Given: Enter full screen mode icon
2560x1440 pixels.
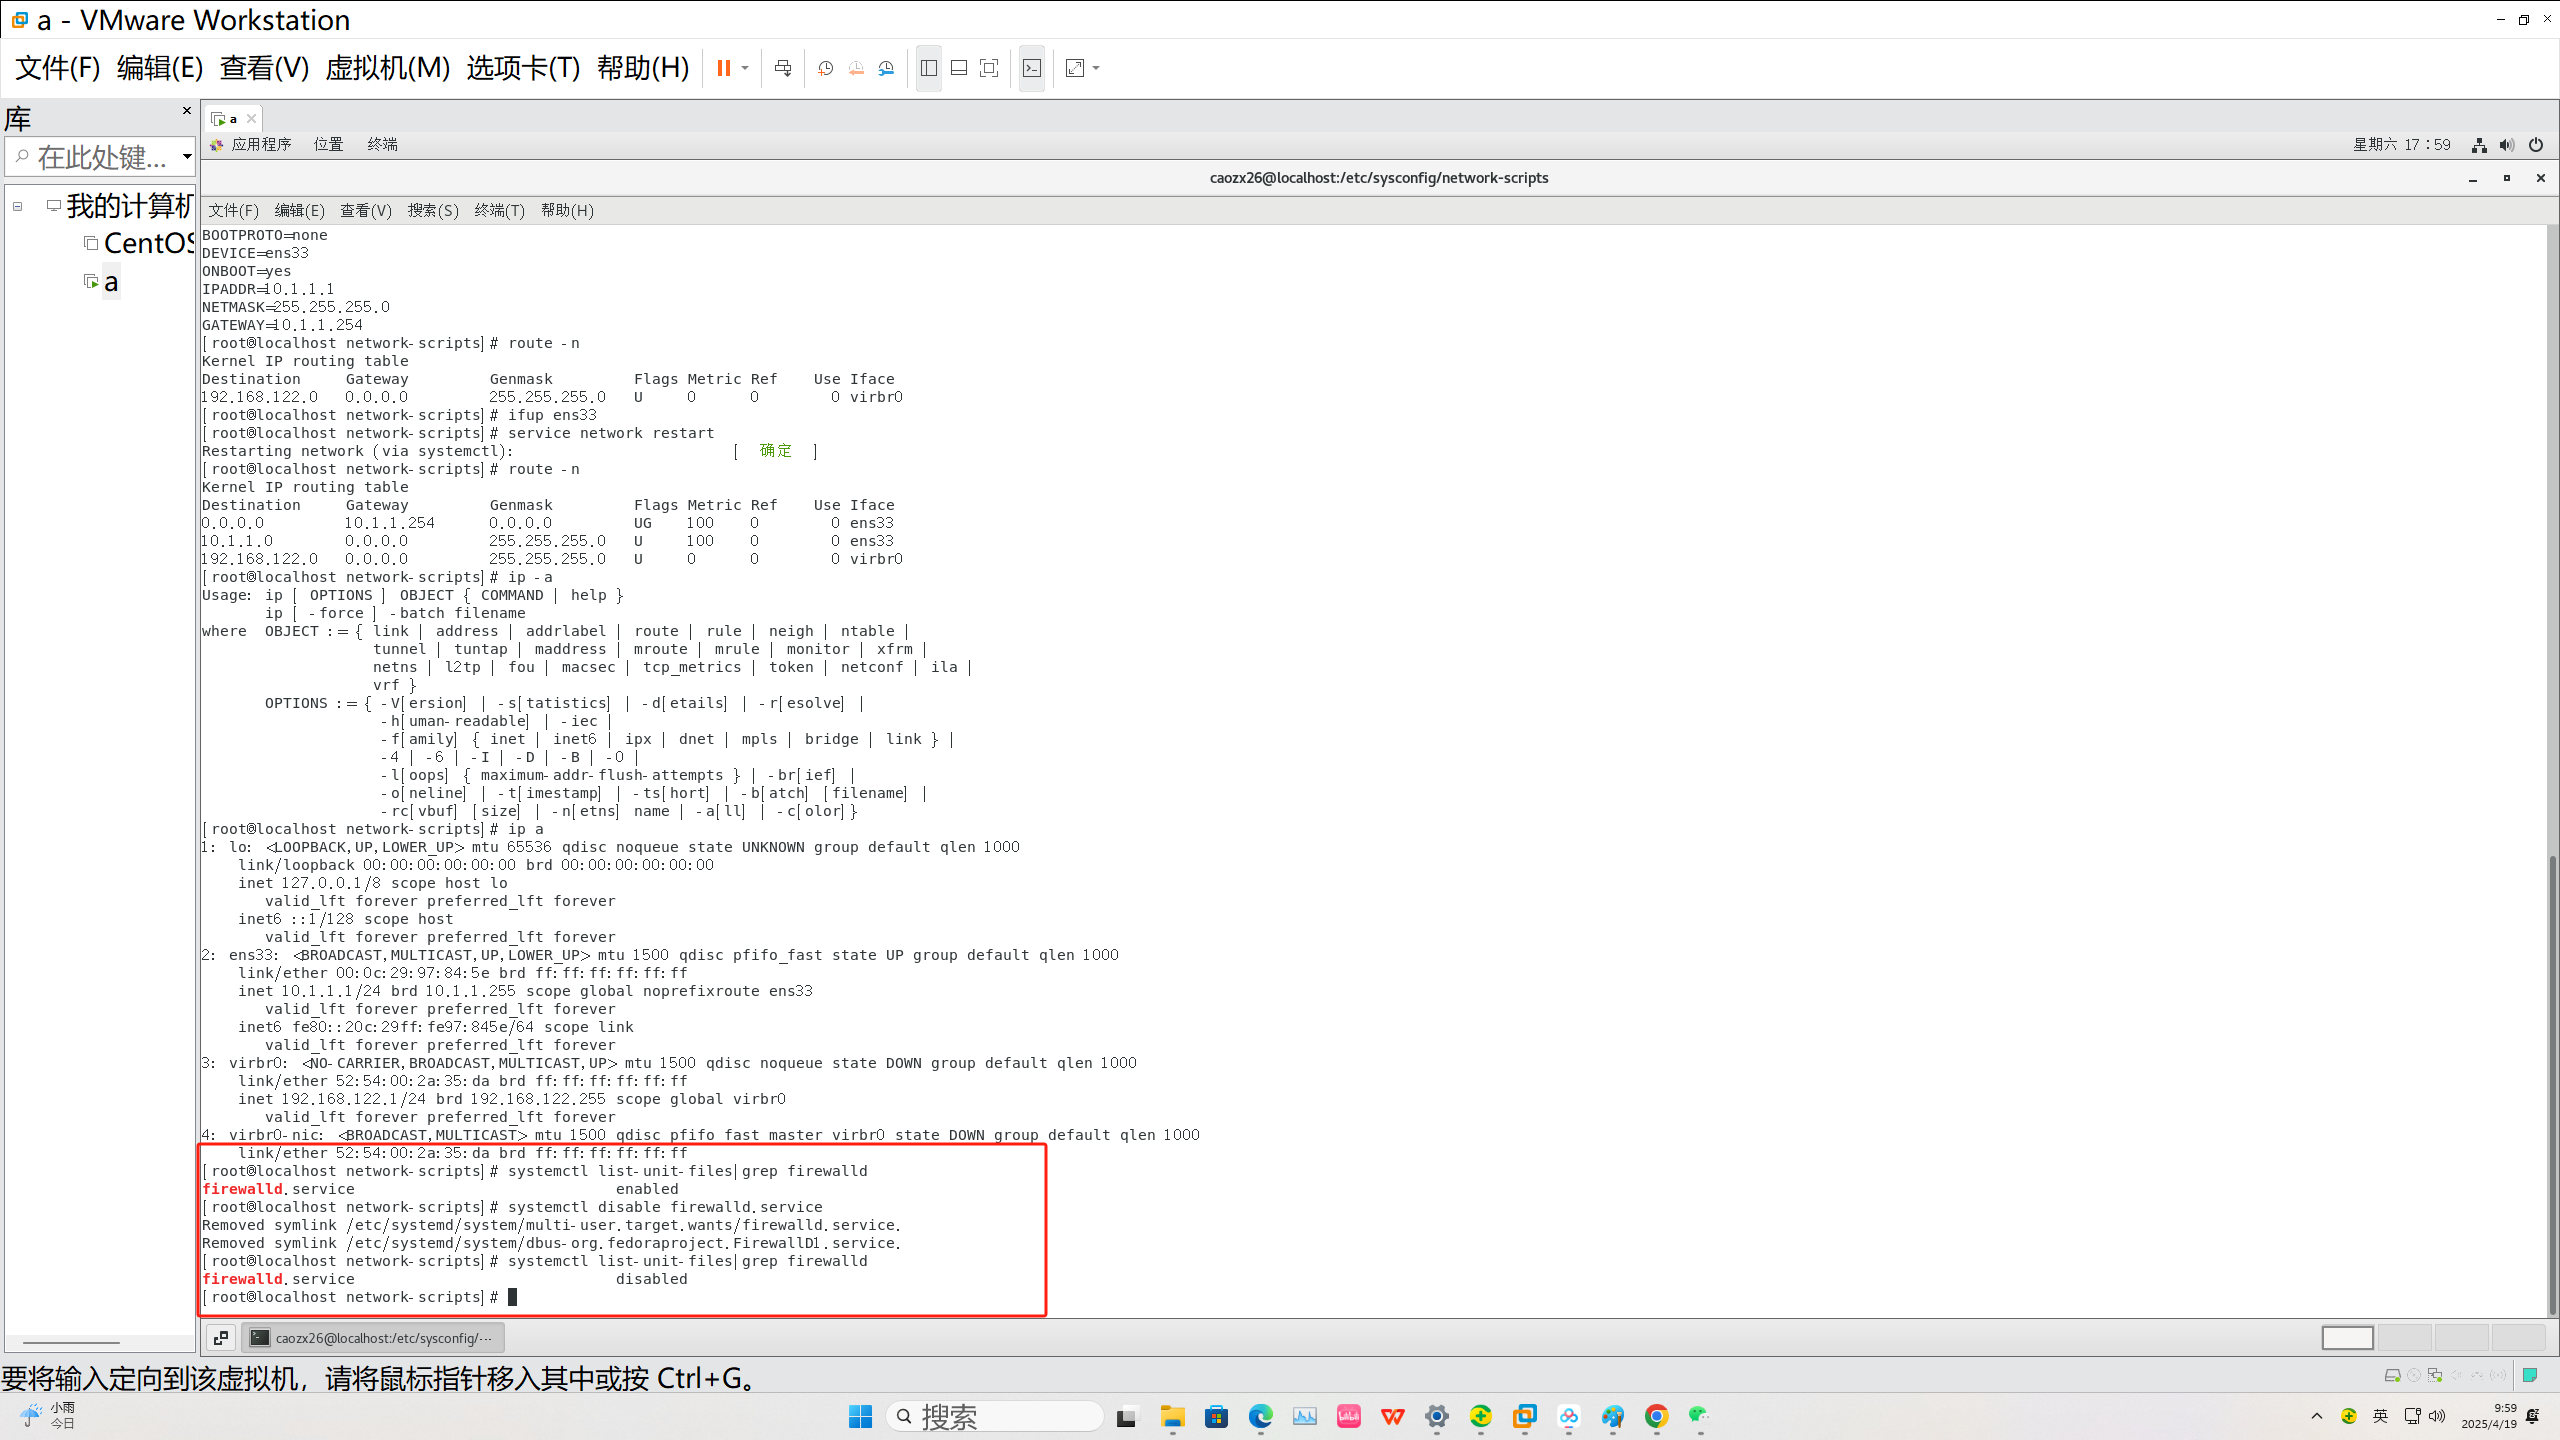Looking at the screenshot, I should click(x=989, y=68).
